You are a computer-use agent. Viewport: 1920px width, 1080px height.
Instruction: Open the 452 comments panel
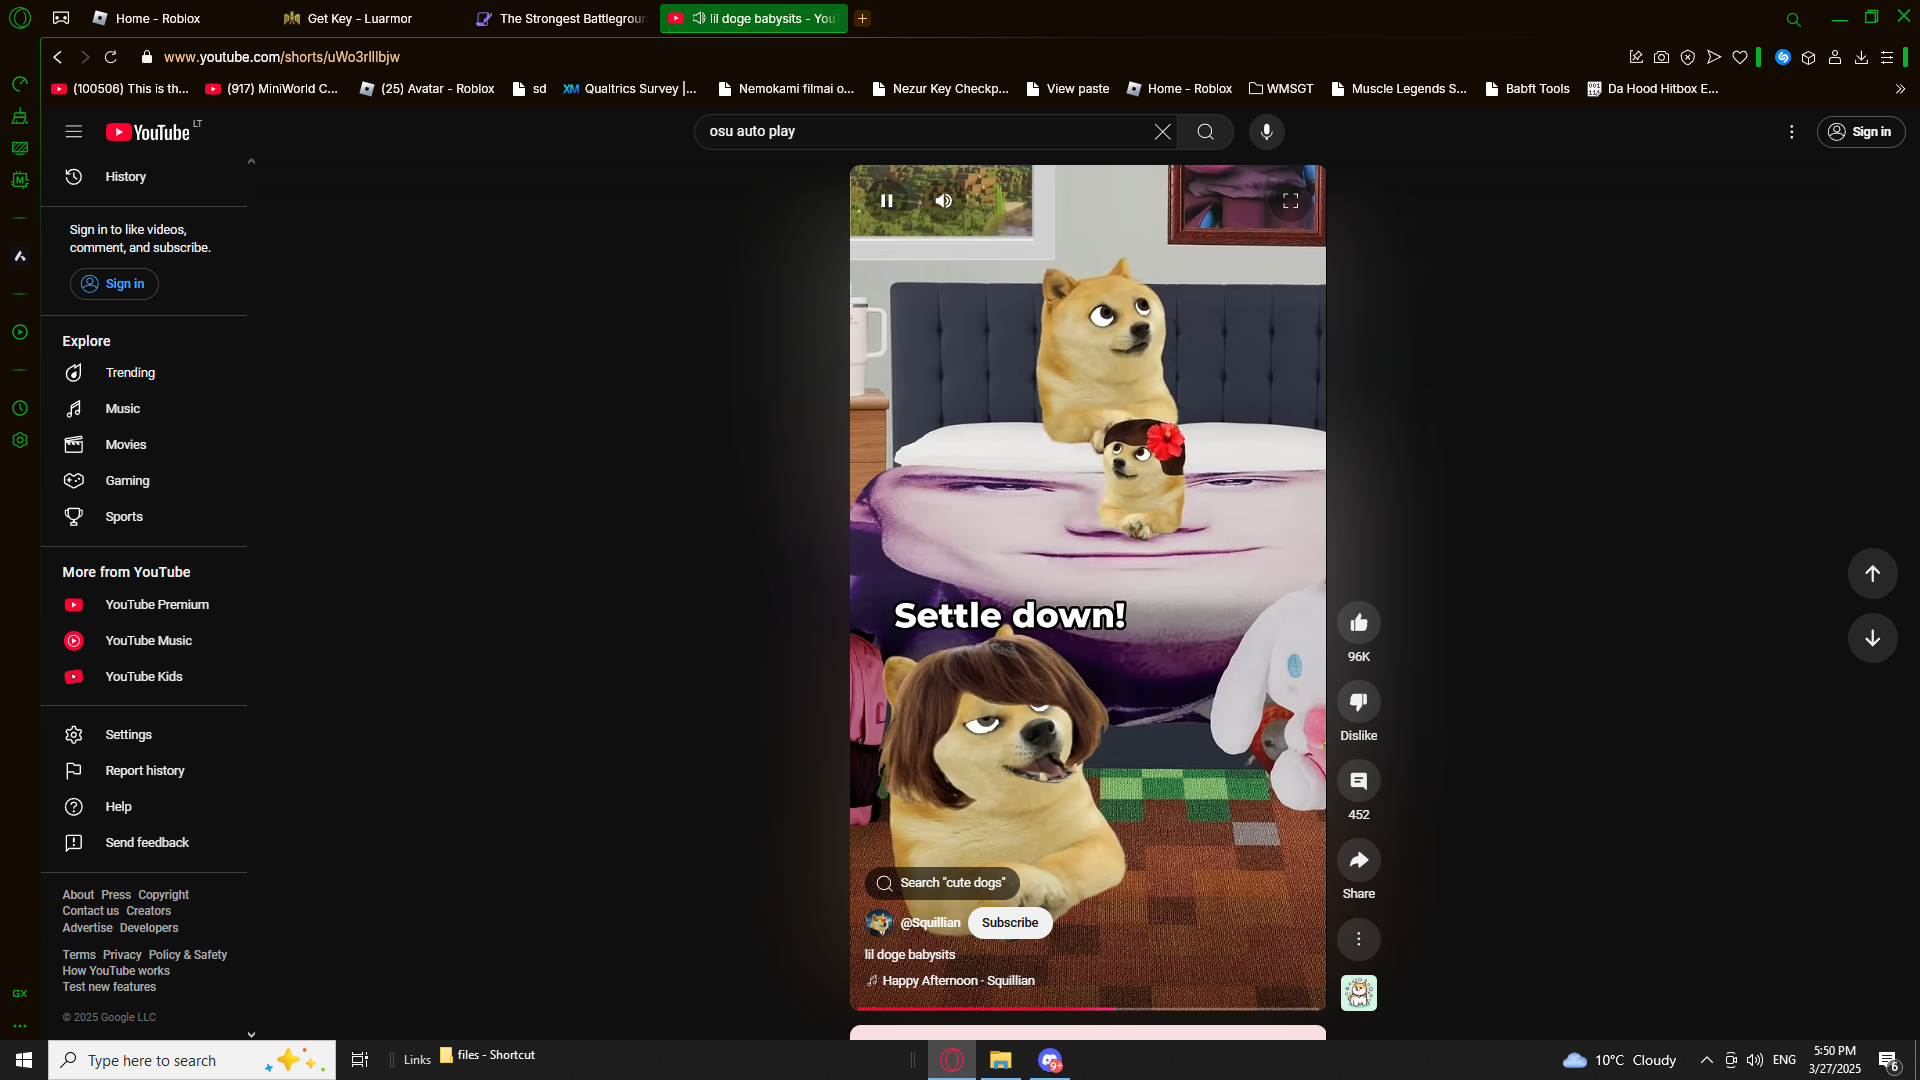coord(1359,781)
